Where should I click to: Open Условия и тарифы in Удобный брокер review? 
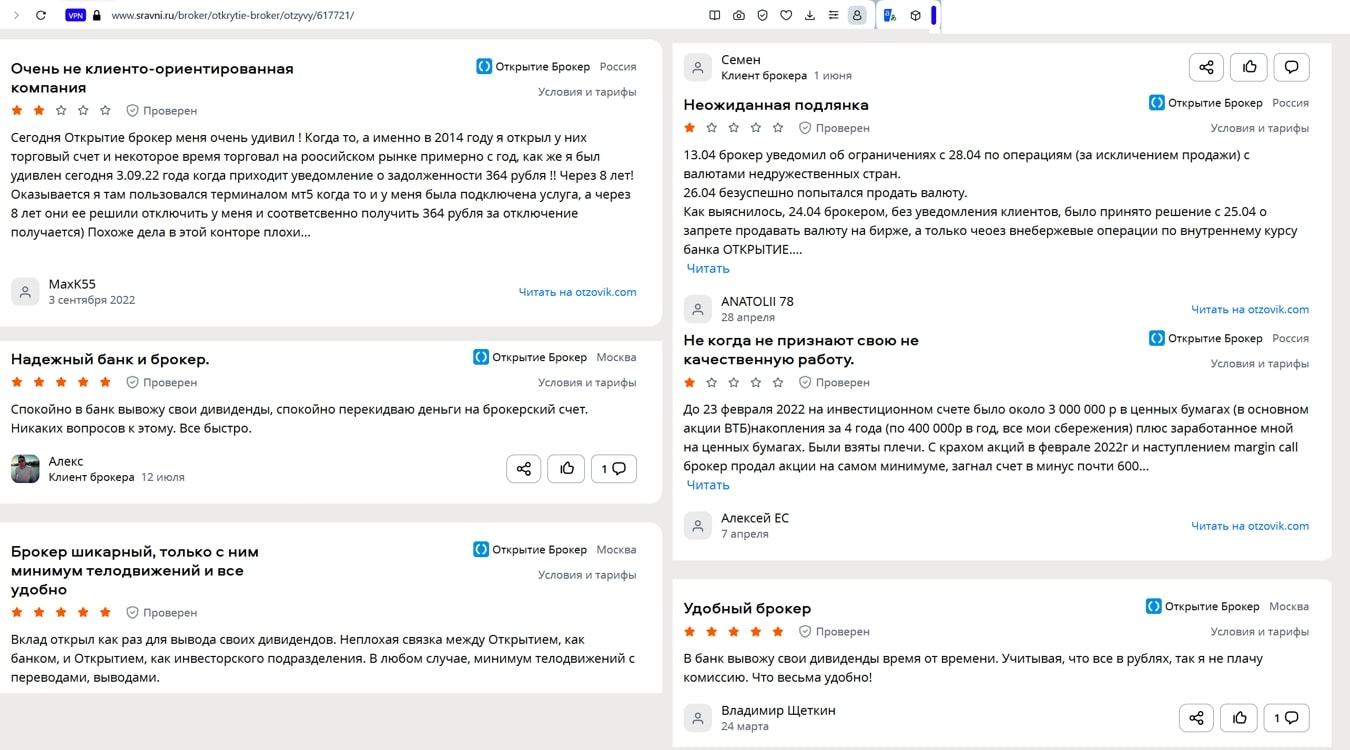[x=1260, y=632]
